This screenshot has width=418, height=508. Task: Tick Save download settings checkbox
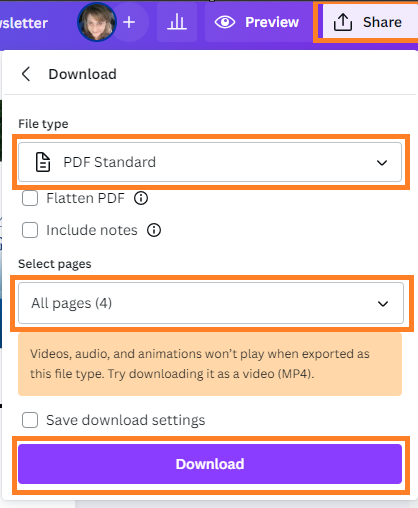pyautogui.click(x=30, y=420)
